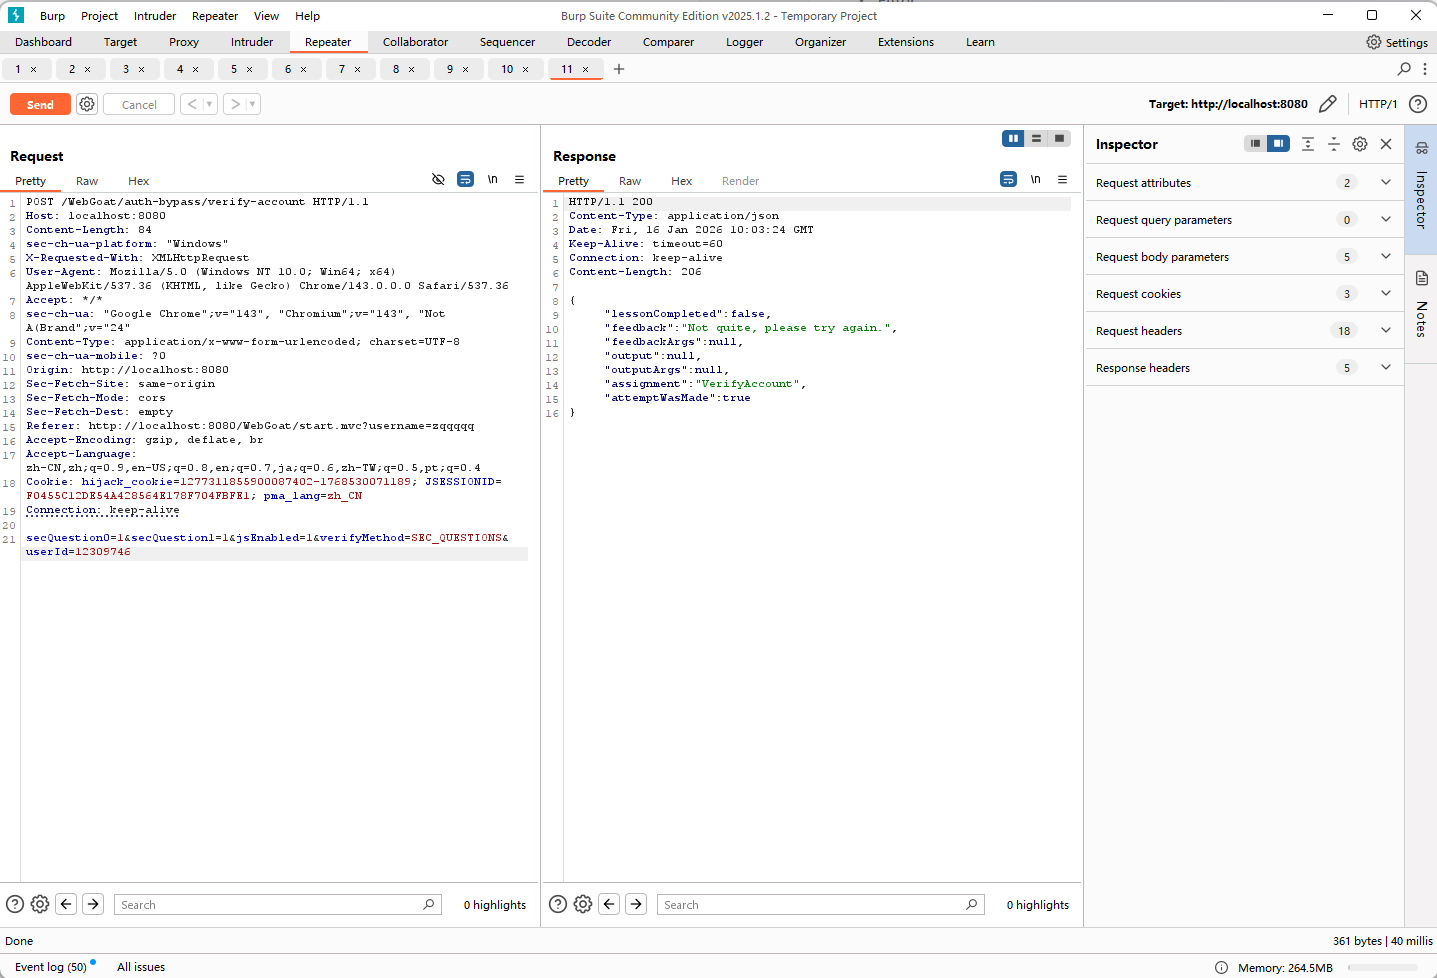Click the memory usage bar
This screenshot has height=978, width=1437.
tap(1382, 967)
